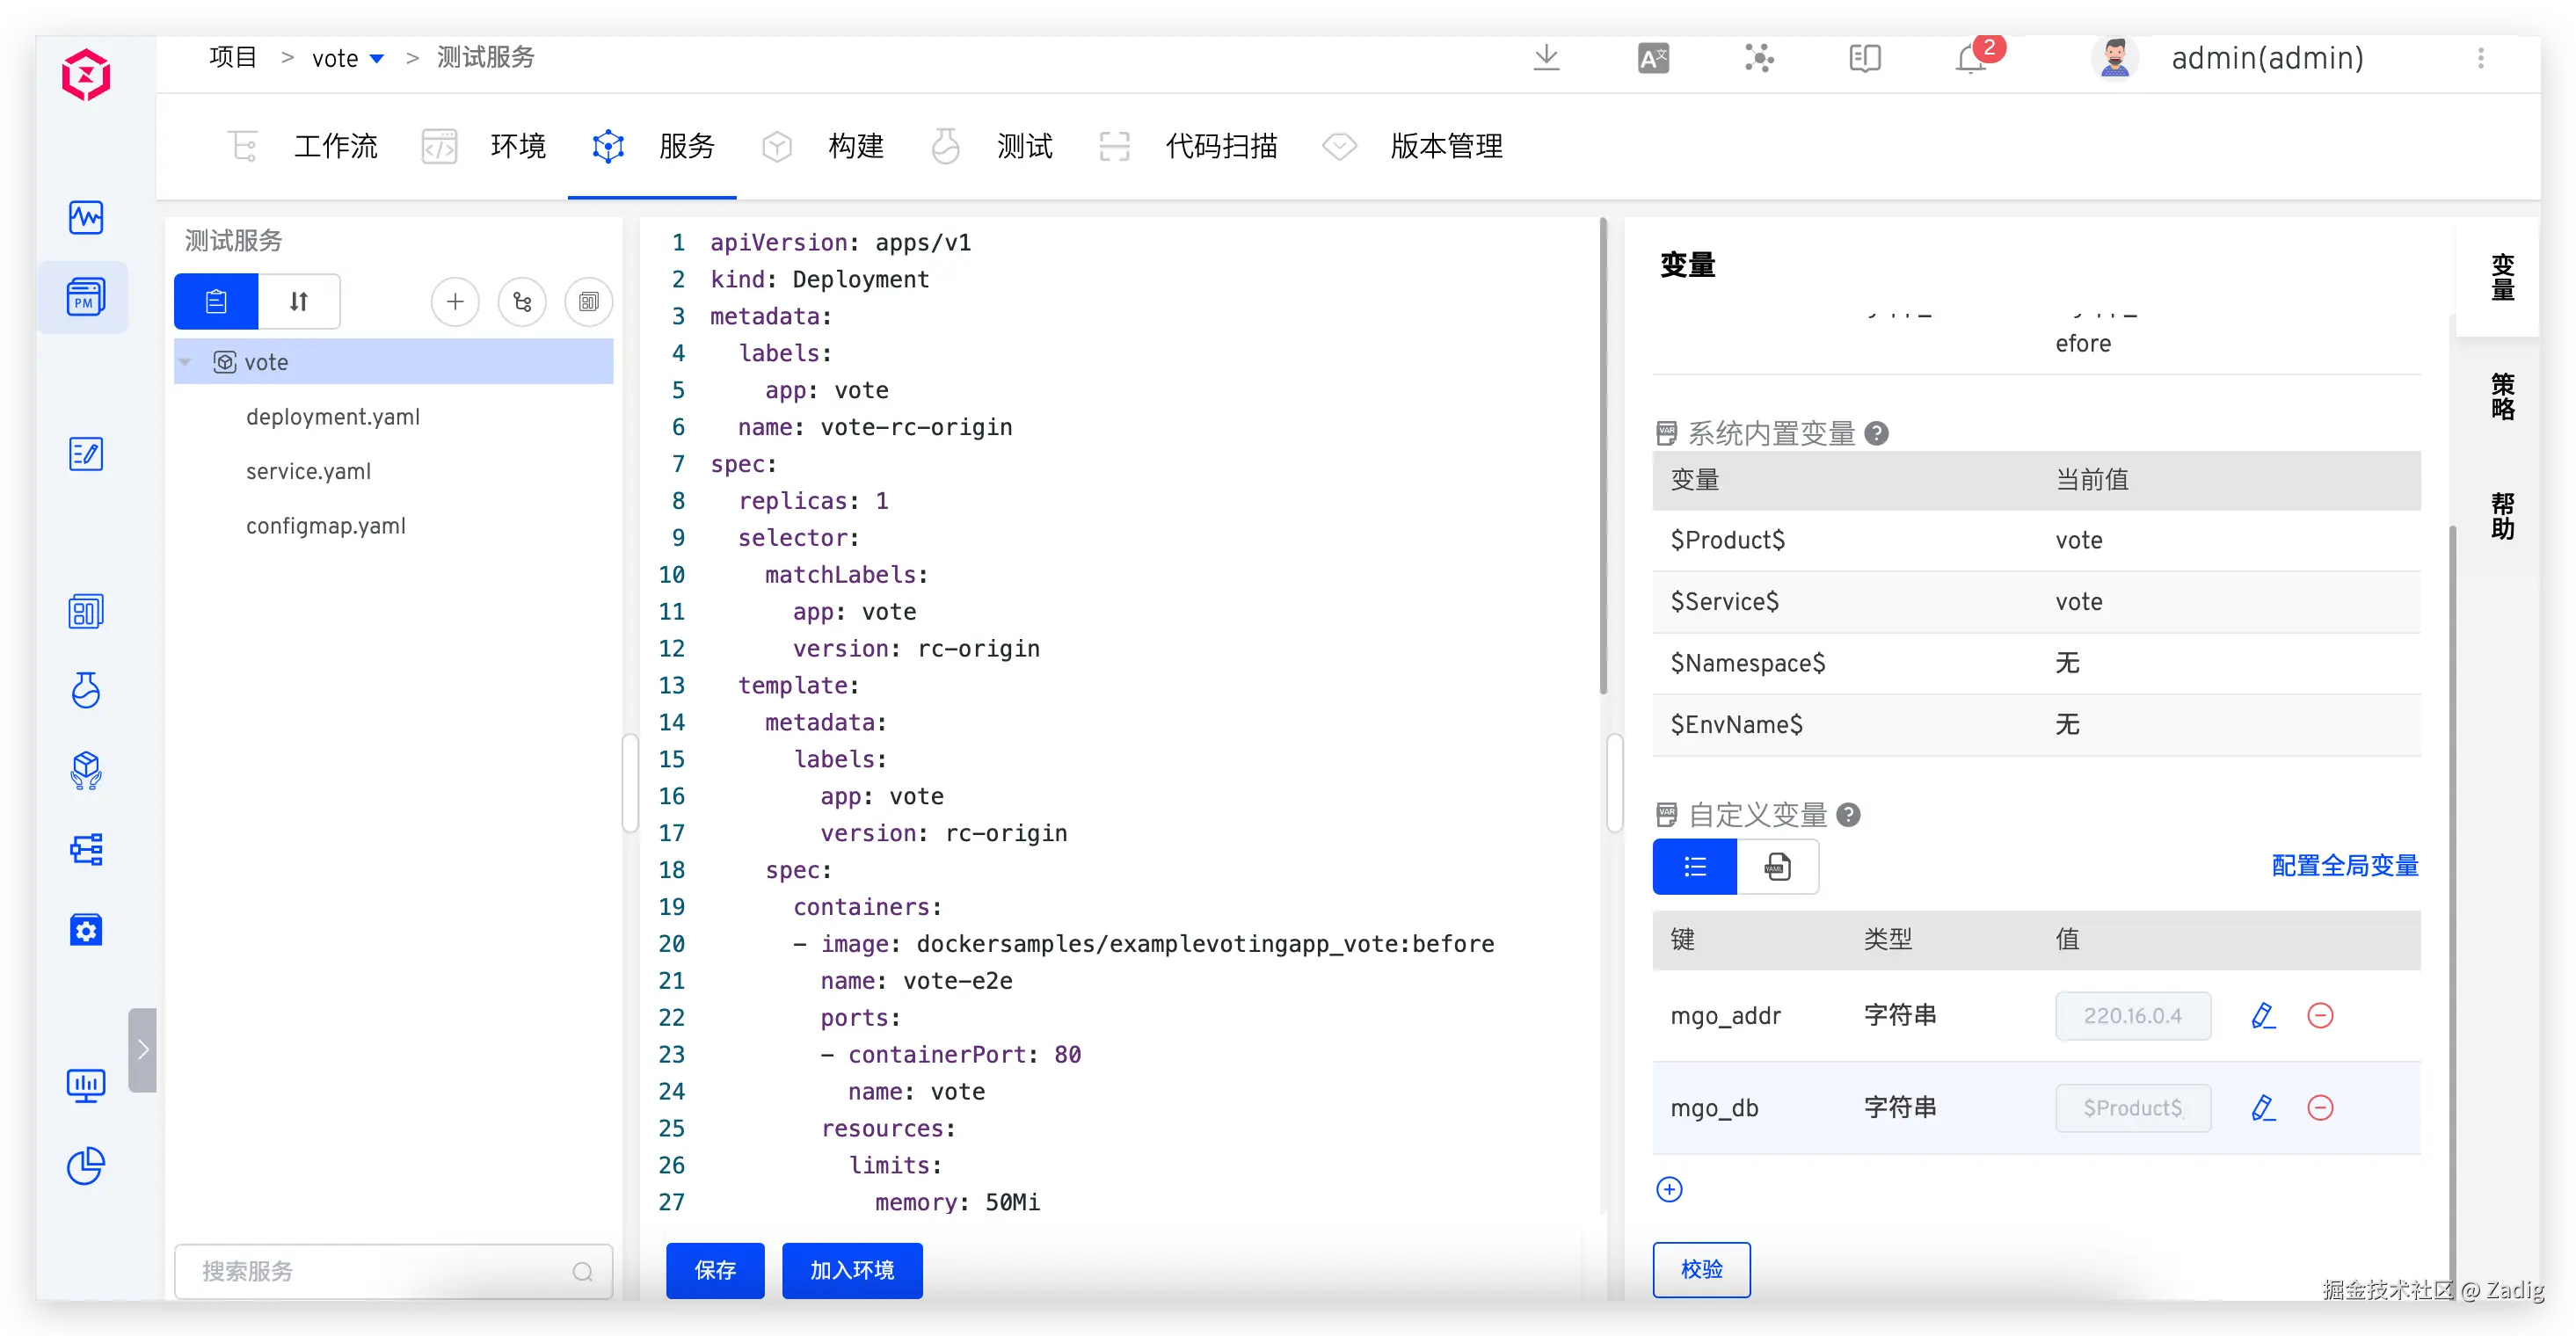This screenshot has width=2576, height=1336.
Task: Click the add service plus icon
Action: (x=455, y=301)
